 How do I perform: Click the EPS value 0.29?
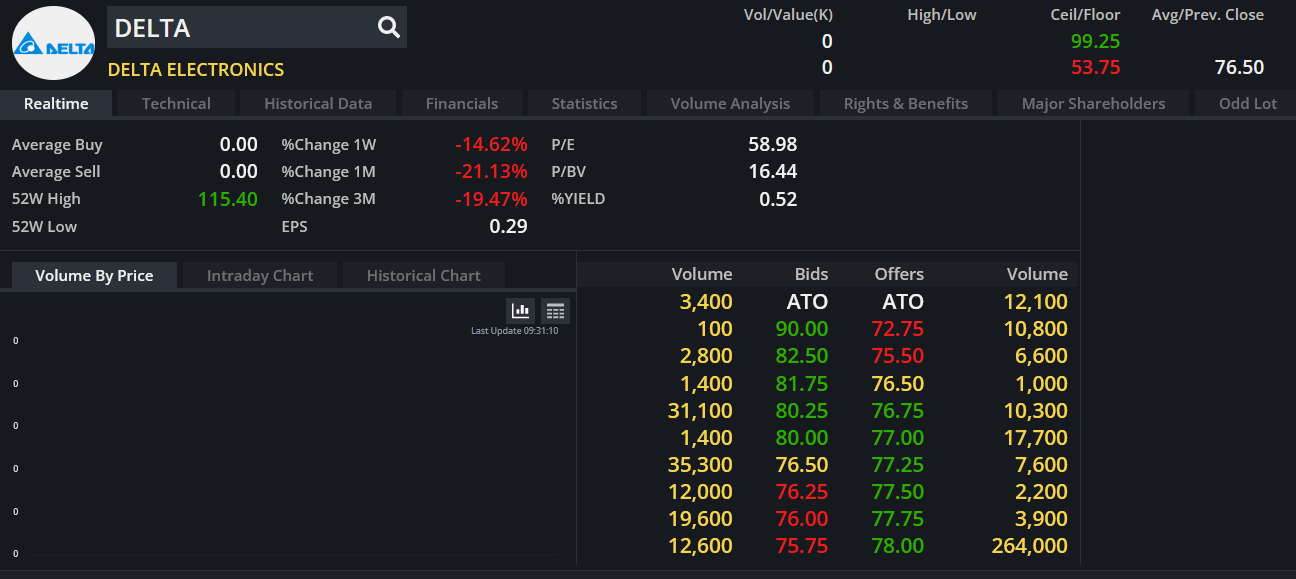pos(508,226)
